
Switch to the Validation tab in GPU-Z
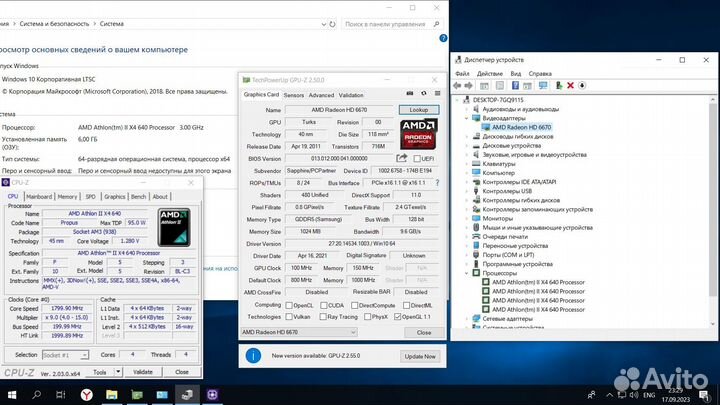point(351,95)
